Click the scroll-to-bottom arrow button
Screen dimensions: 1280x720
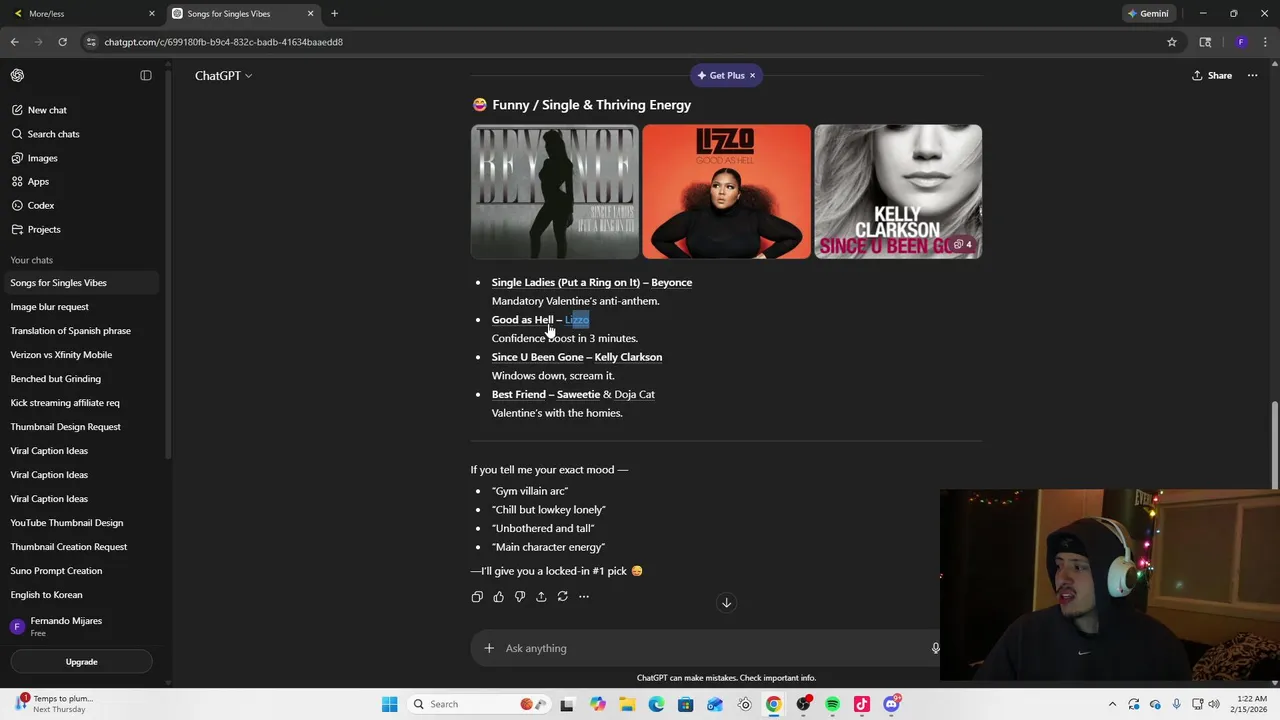(727, 602)
